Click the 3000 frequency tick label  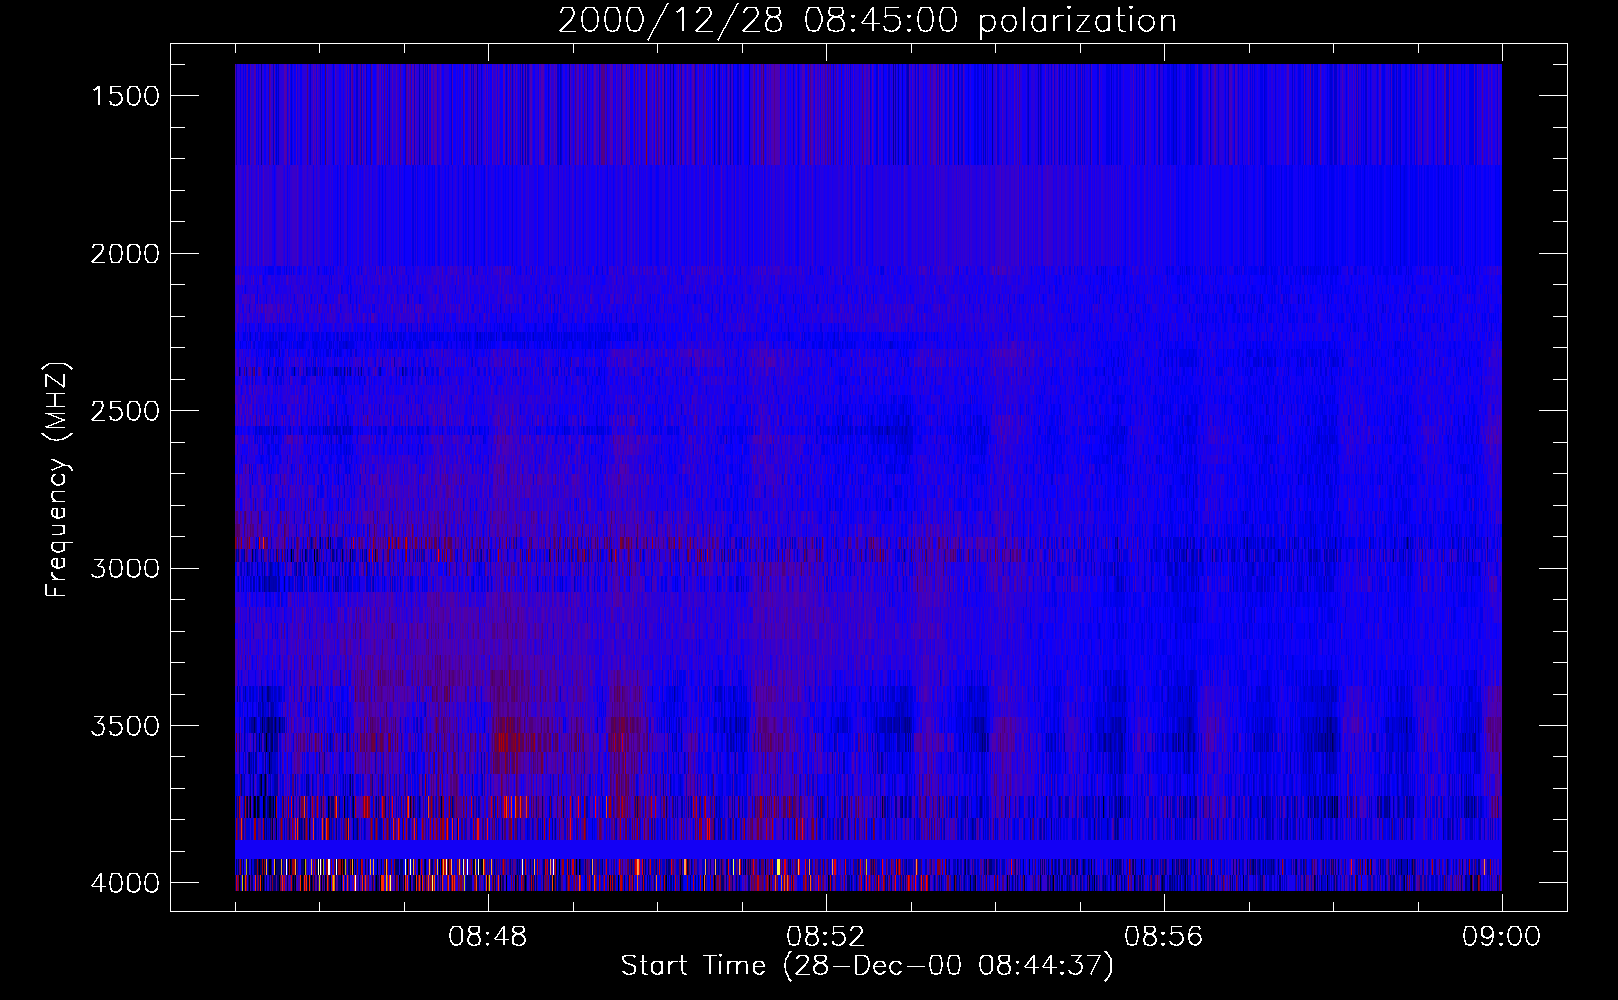point(125,569)
